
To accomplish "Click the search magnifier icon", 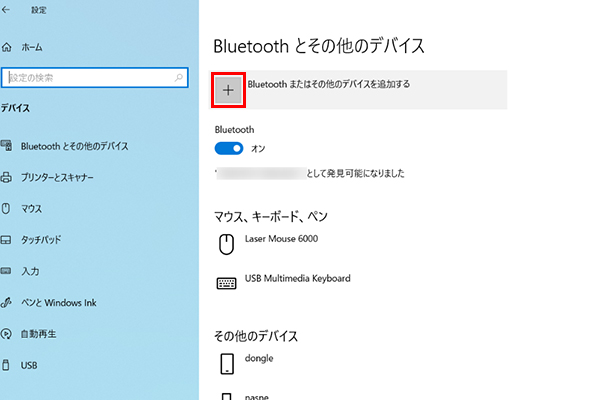I will pyautogui.click(x=178, y=78).
